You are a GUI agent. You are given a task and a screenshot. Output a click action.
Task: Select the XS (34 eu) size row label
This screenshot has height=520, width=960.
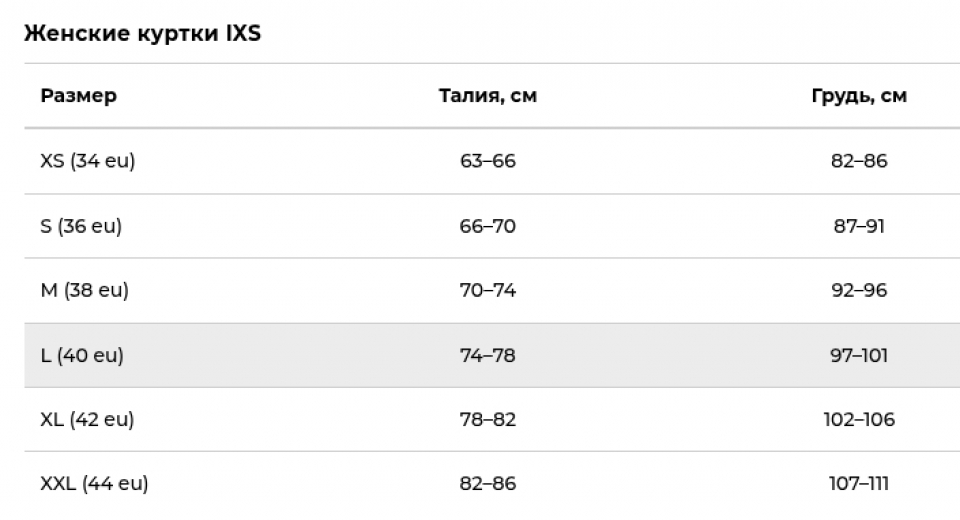pyautogui.click(x=87, y=161)
